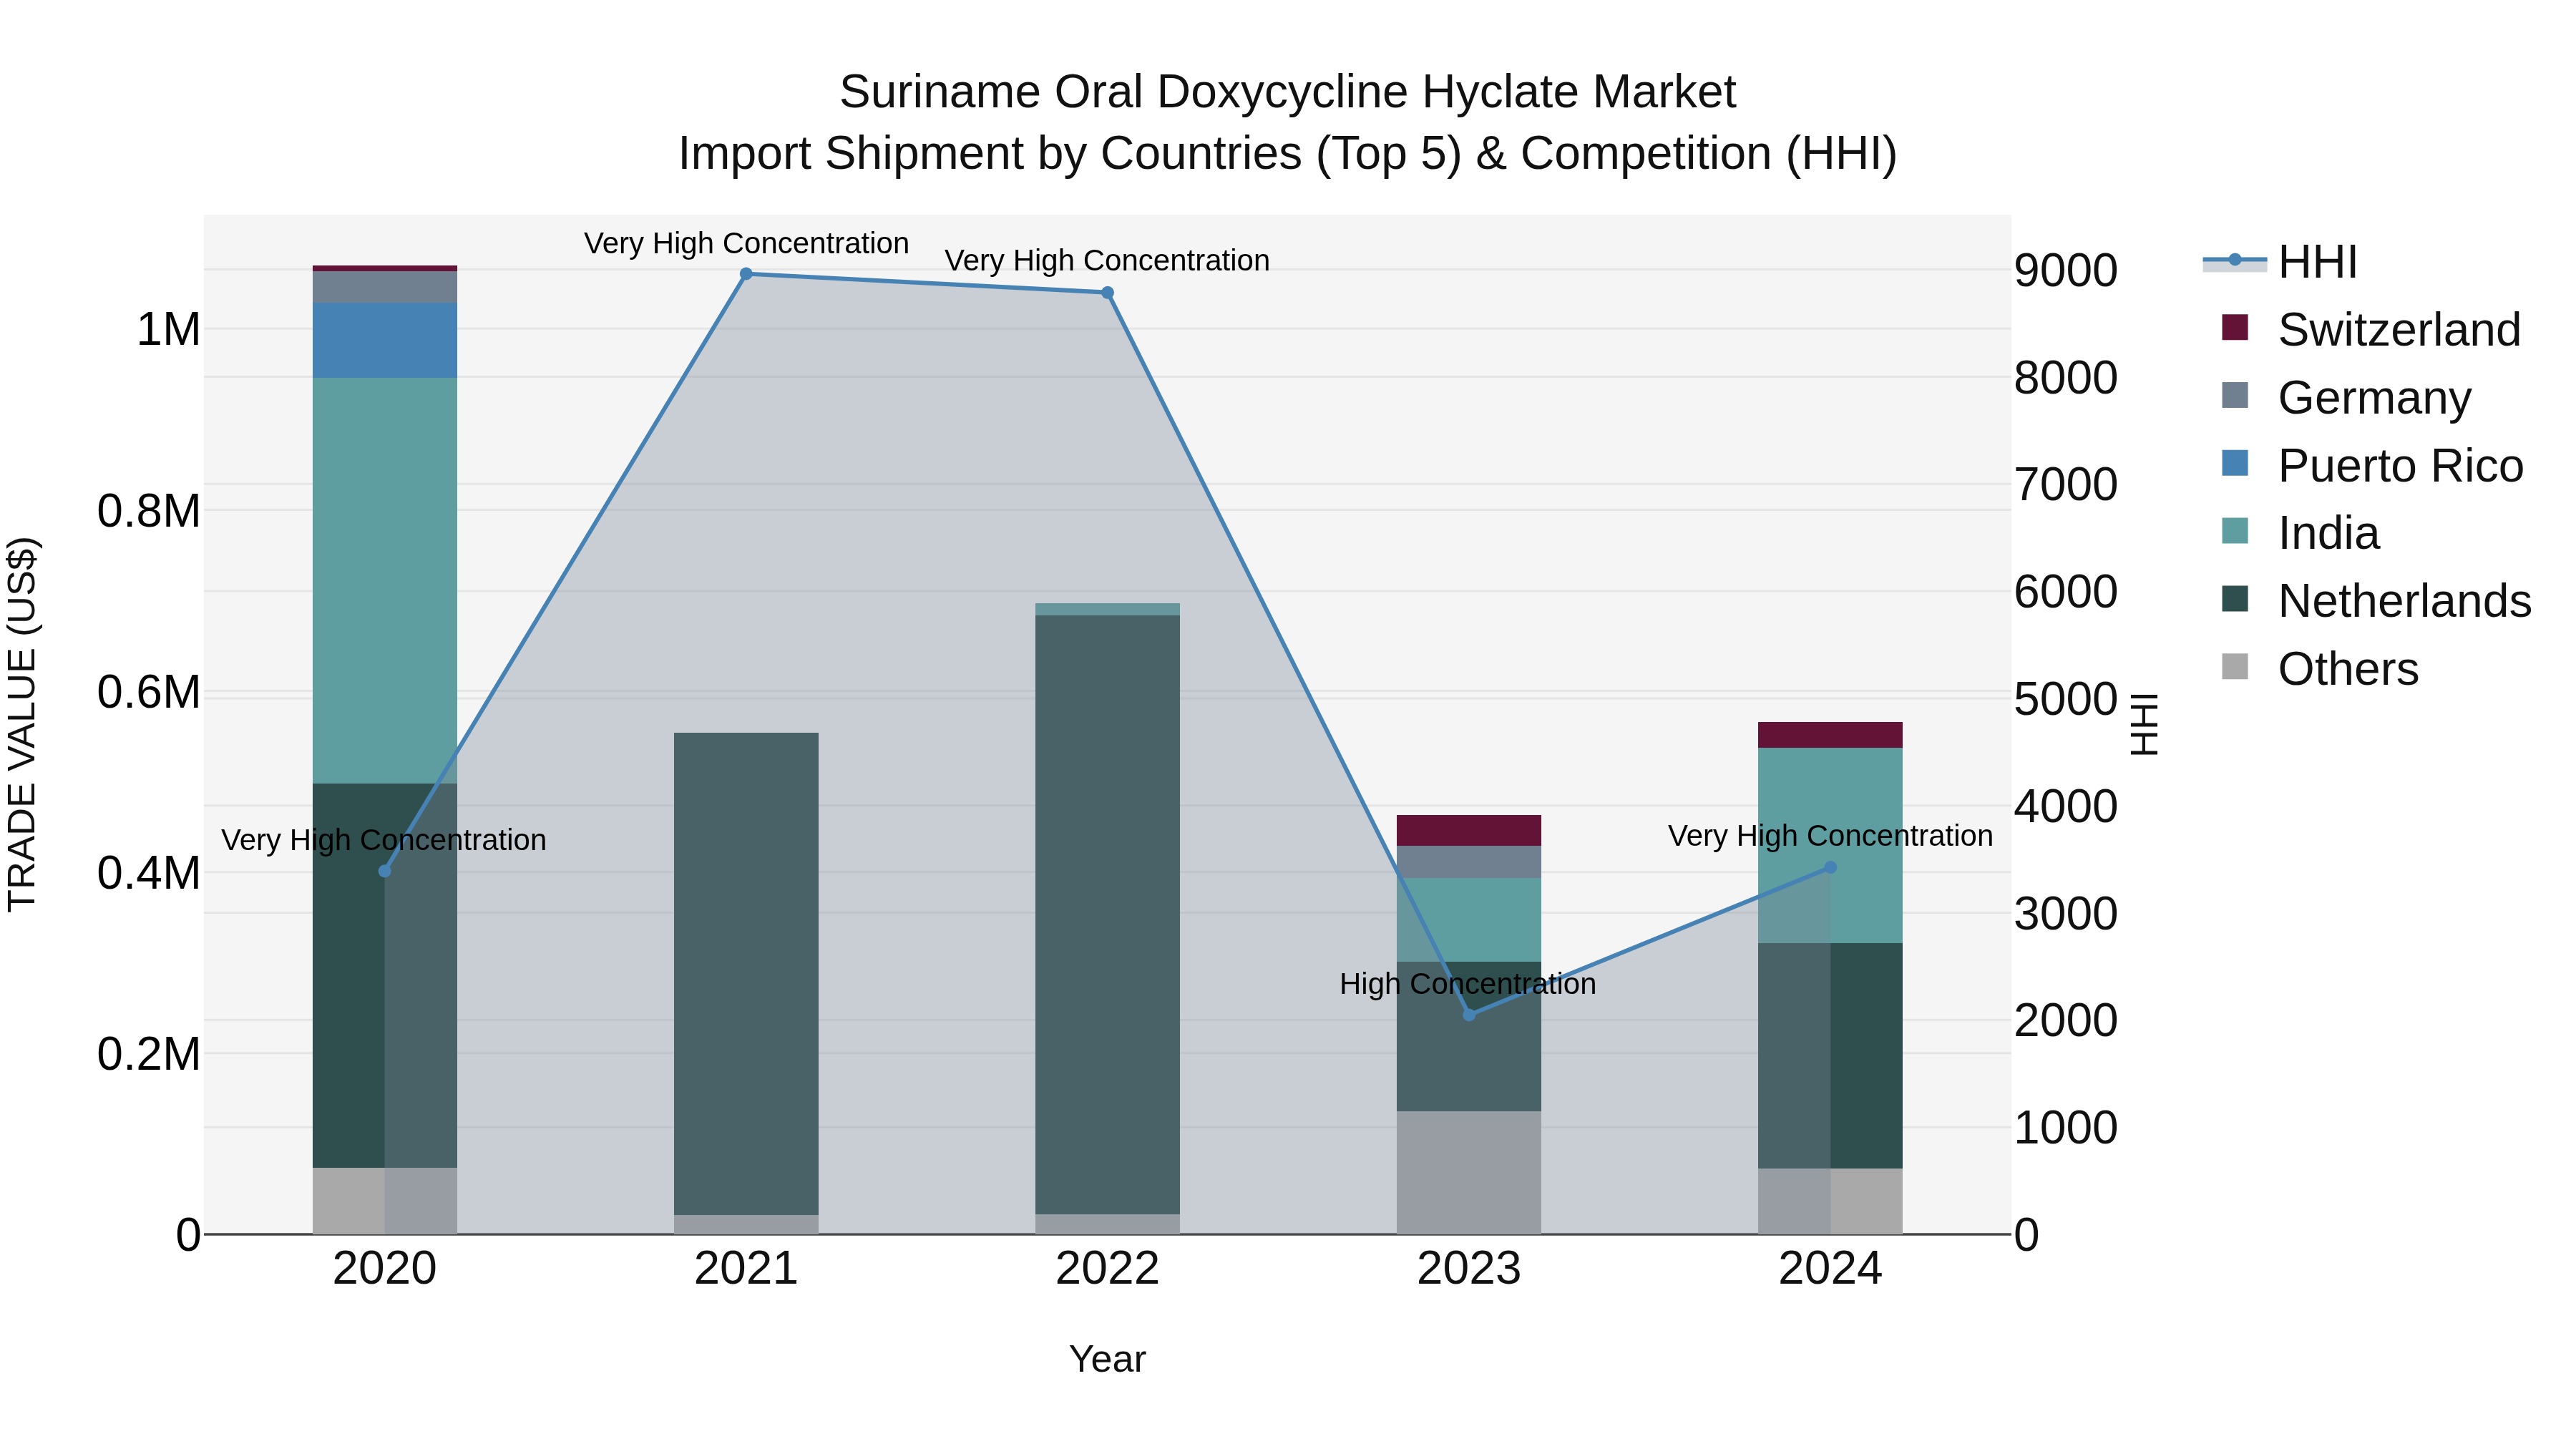Click the India teal color swatch
This screenshot has height=1449, width=2576.
(2235, 531)
